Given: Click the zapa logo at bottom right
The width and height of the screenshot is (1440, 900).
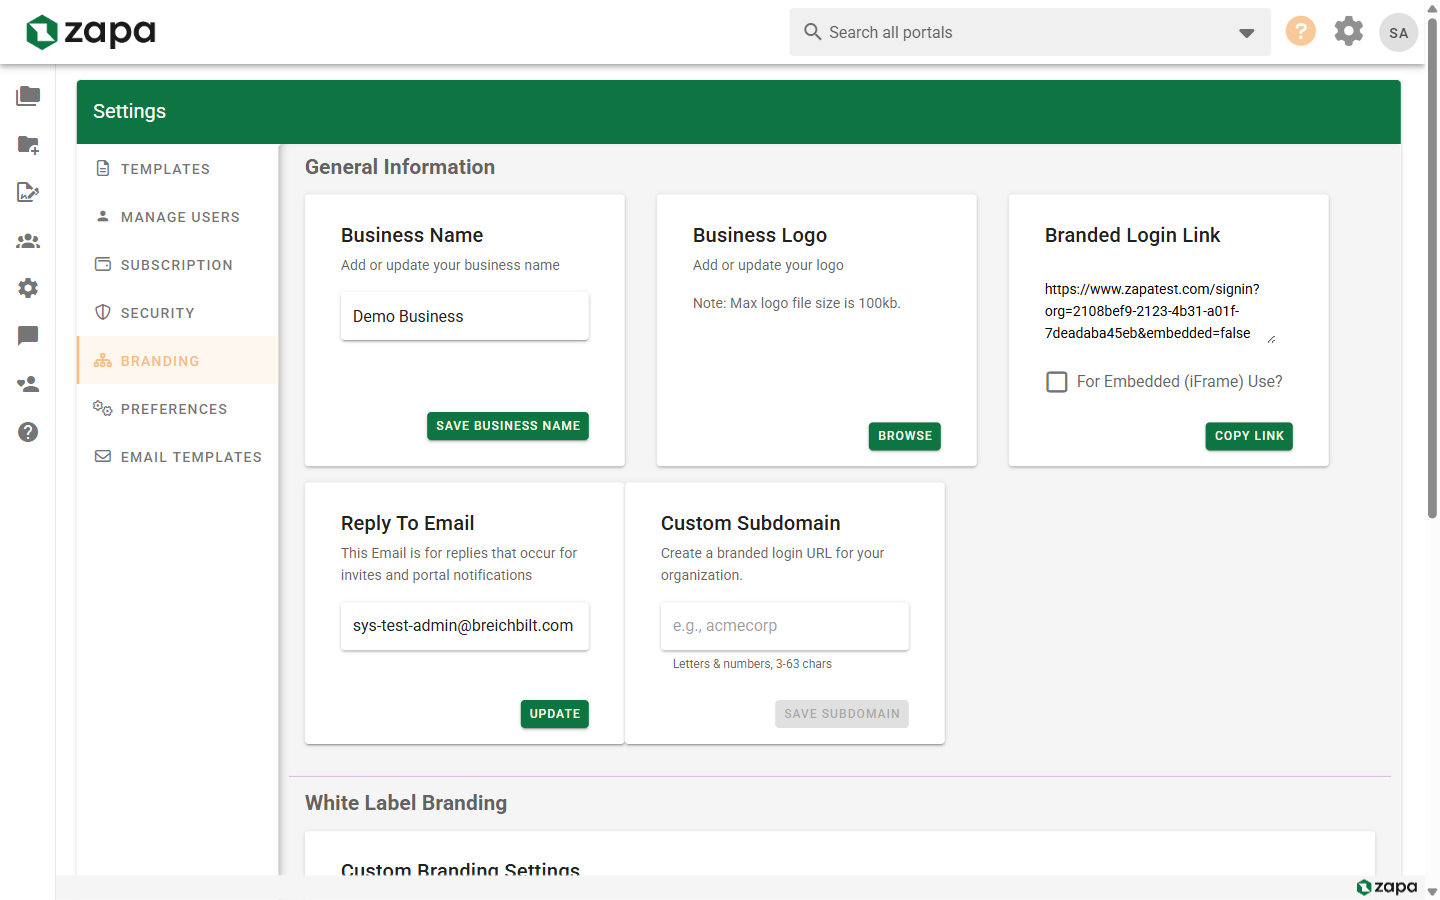Looking at the screenshot, I should coord(1387,887).
